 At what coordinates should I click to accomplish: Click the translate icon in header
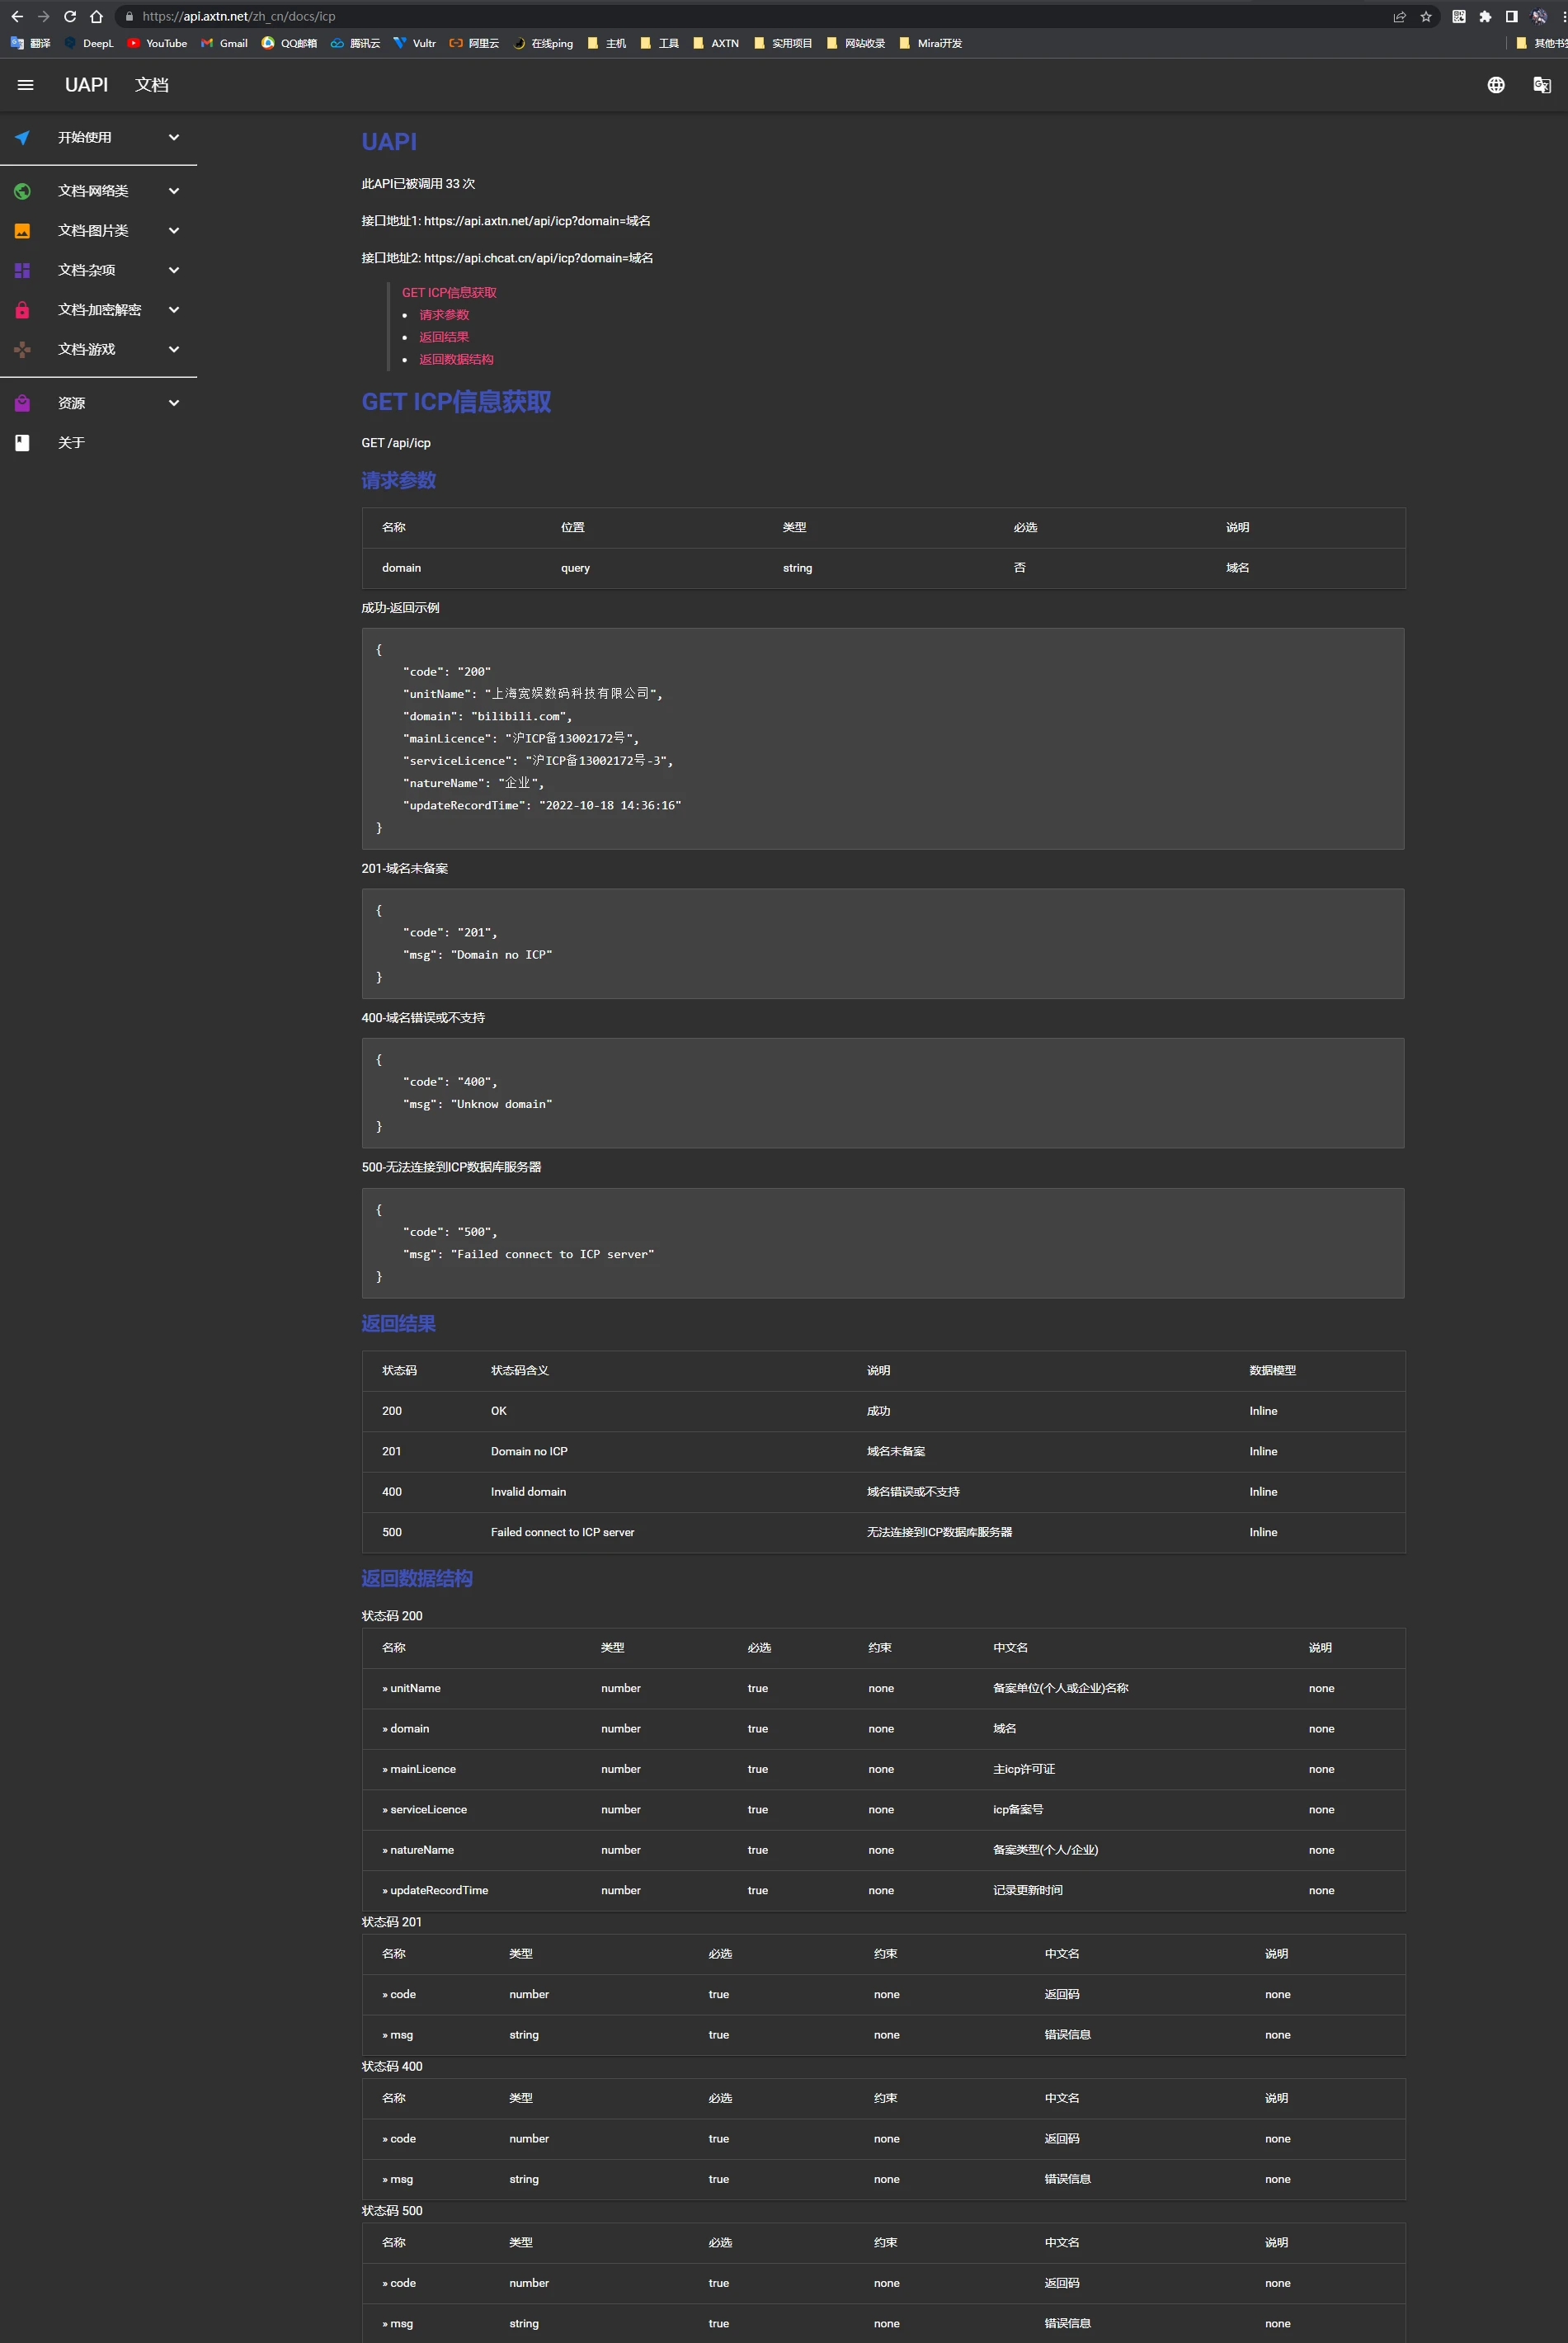tap(1542, 85)
